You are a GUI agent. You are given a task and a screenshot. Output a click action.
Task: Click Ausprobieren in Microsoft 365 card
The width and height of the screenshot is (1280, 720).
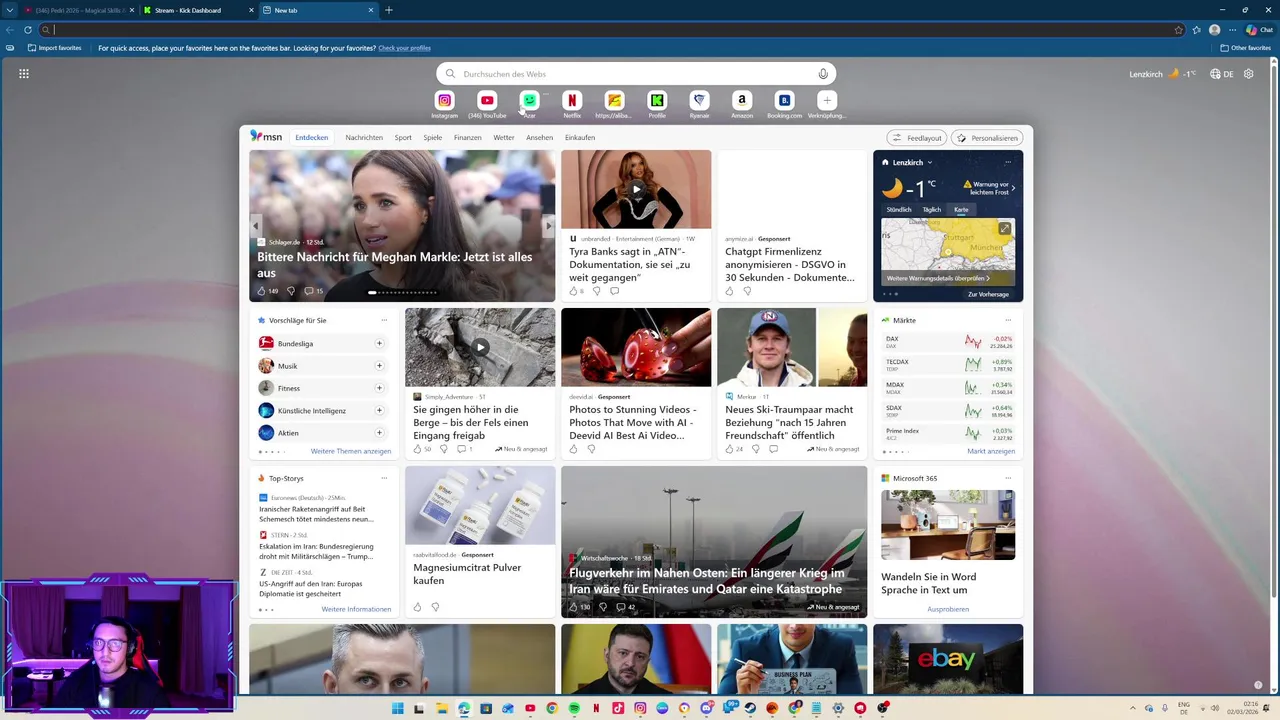(948, 609)
